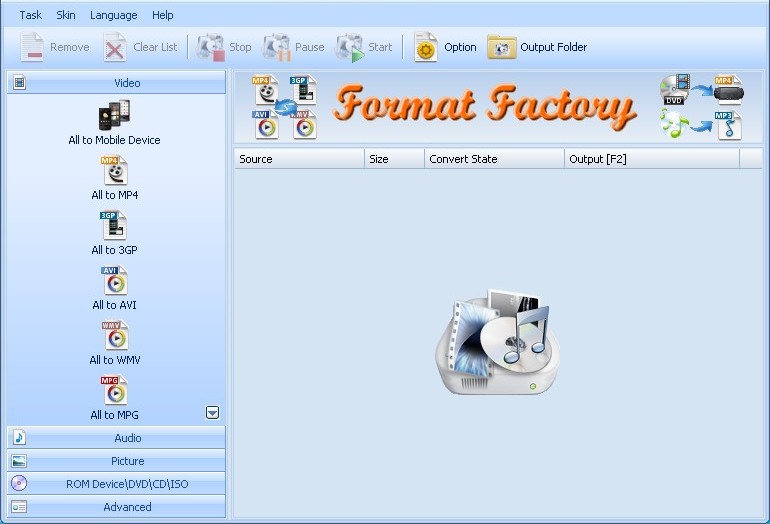This screenshot has height=524, width=770.
Task: Click the Output Folder label
Action: point(553,47)
